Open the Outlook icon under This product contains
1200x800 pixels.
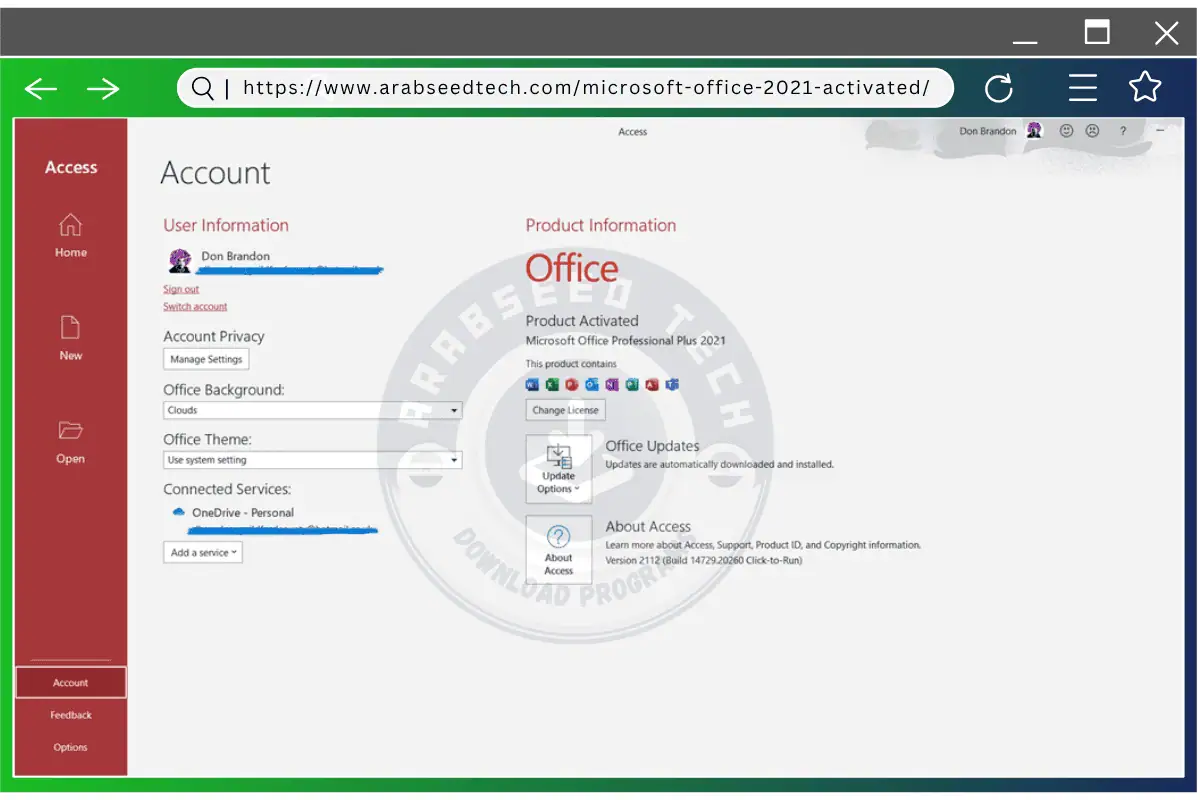coord(592,384)
